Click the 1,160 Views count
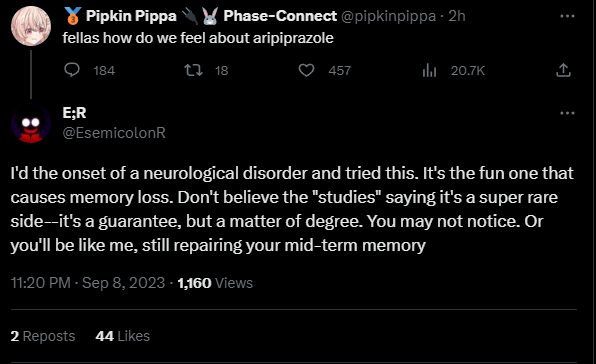596x364 pixels. pos(215,283)
